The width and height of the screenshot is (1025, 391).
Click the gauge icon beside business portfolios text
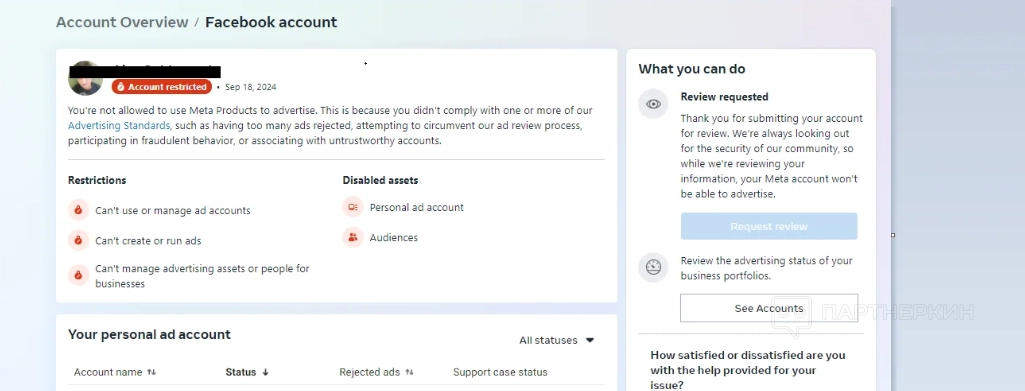coord(653,267)
